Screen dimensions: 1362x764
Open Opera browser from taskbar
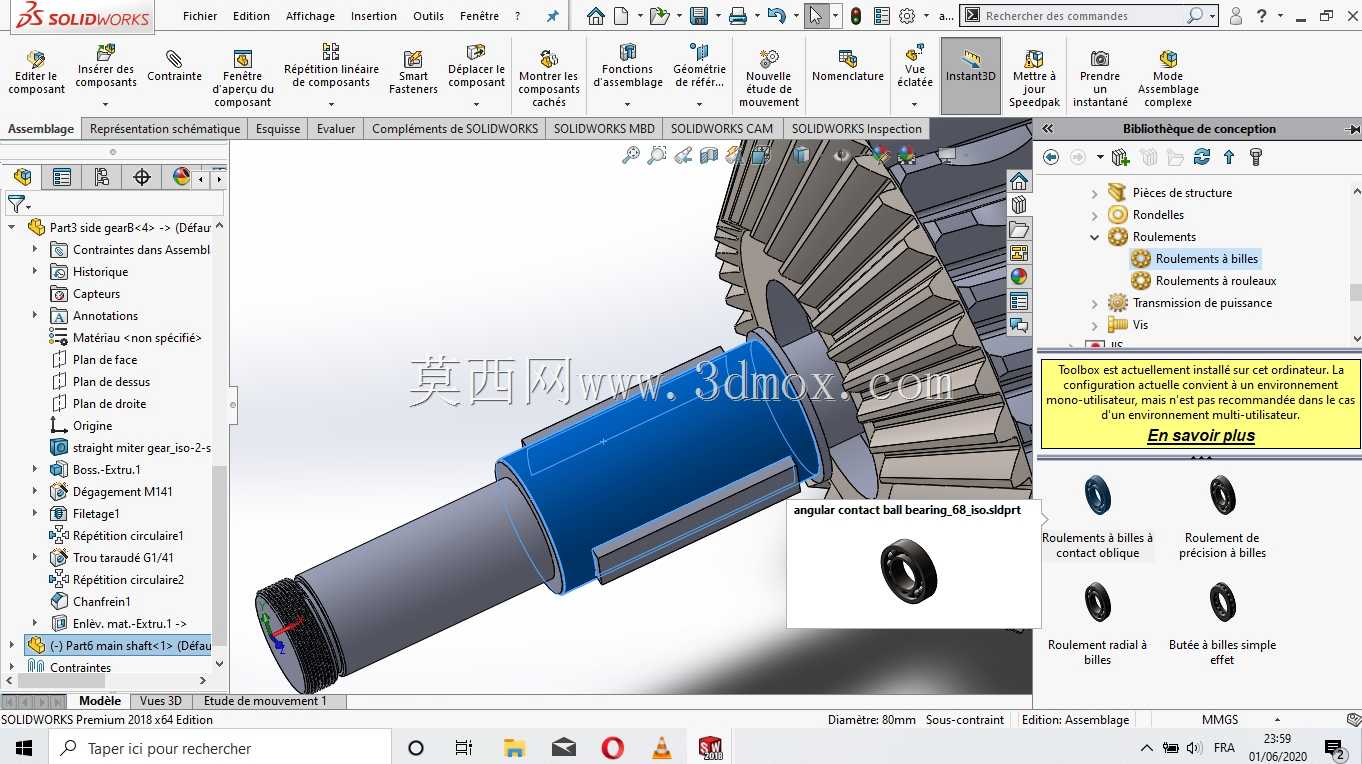coord(612,748)
